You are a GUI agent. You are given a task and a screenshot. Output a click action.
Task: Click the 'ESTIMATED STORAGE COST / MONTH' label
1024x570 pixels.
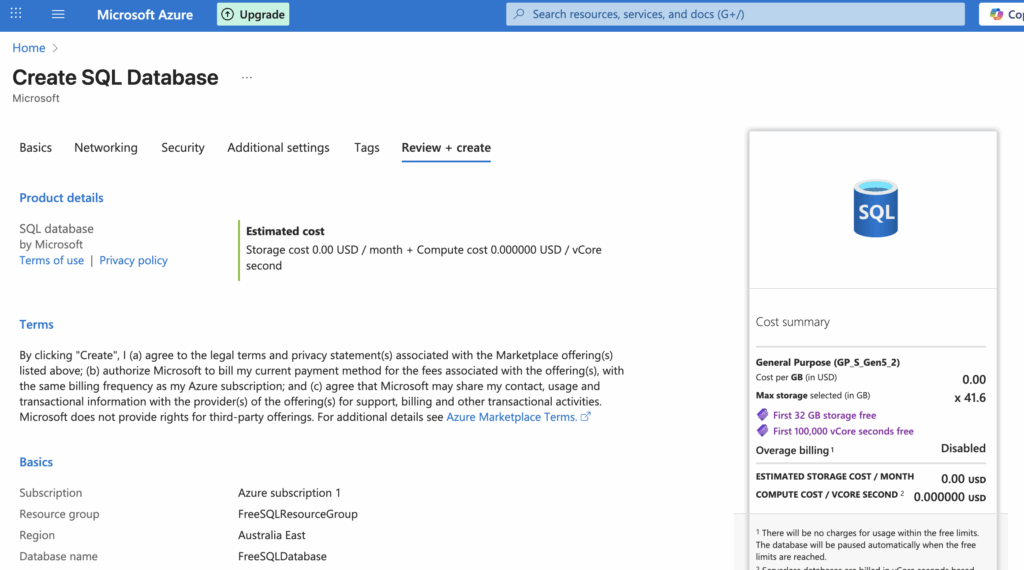835,477
